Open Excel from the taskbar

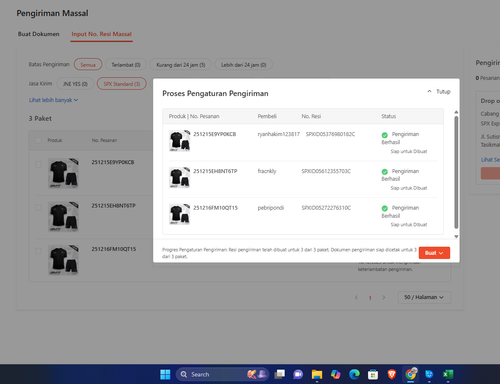(448, 374)
